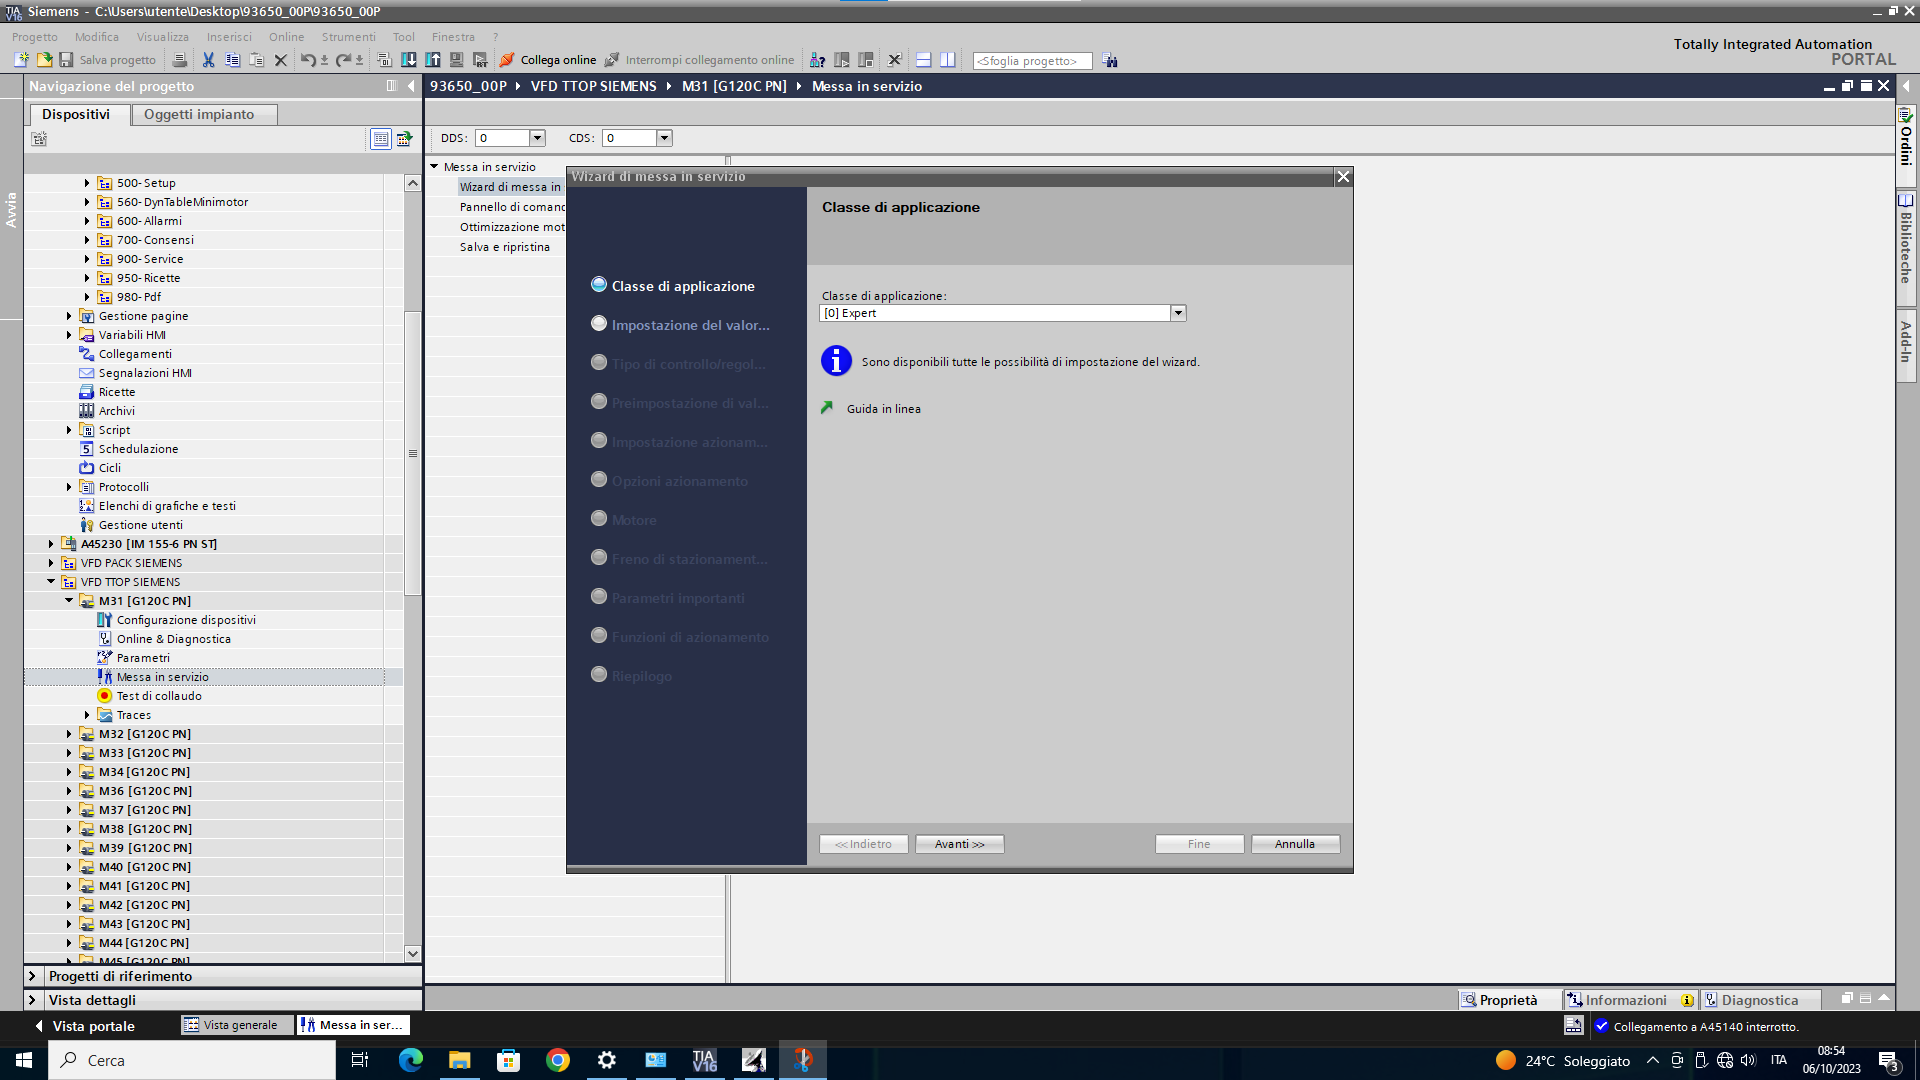
Task: Click the Paste toolbar icon
Action: 256,60
